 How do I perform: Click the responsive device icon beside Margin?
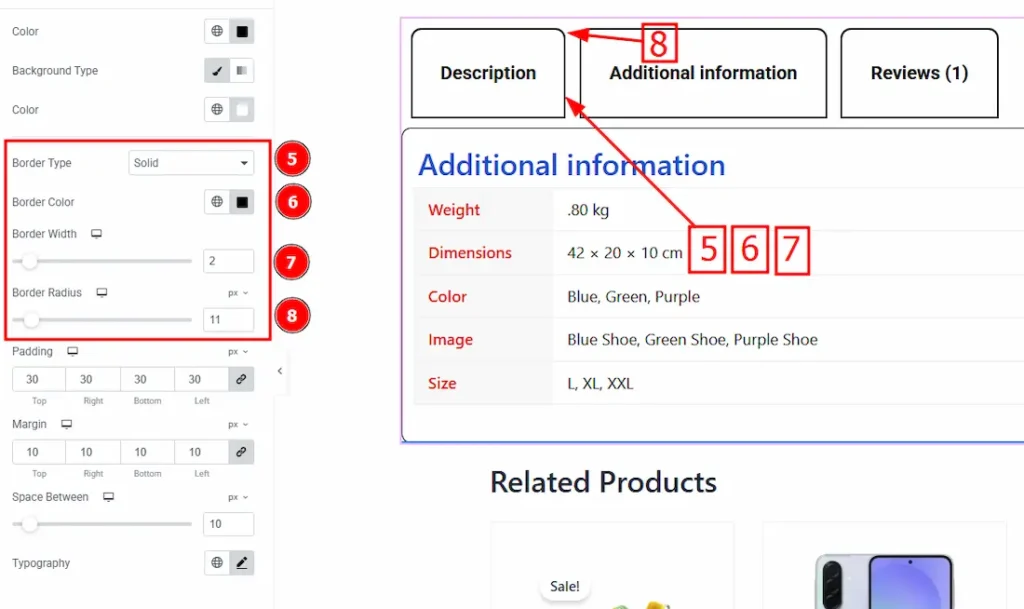click(67, 424)
